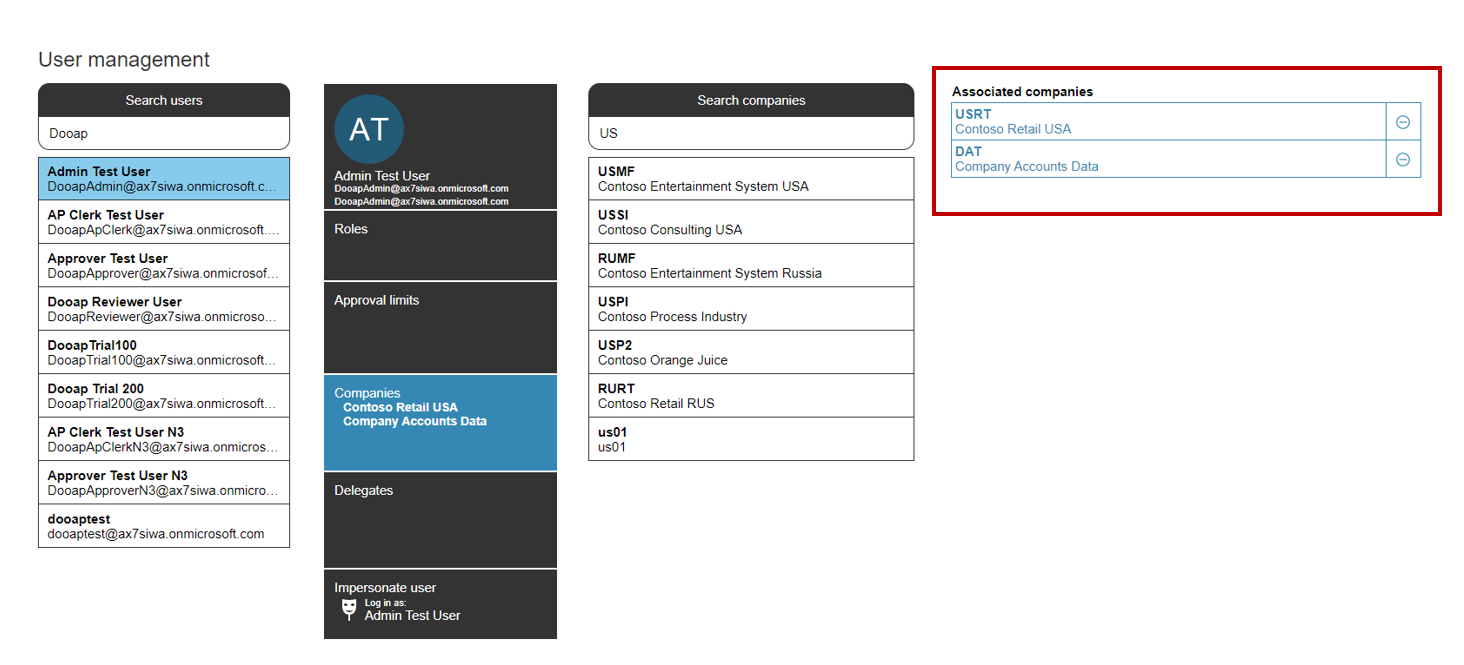The image size is (1464, 665).
Task: Select Approver Test User N3 row
Action: pos(164,483)
